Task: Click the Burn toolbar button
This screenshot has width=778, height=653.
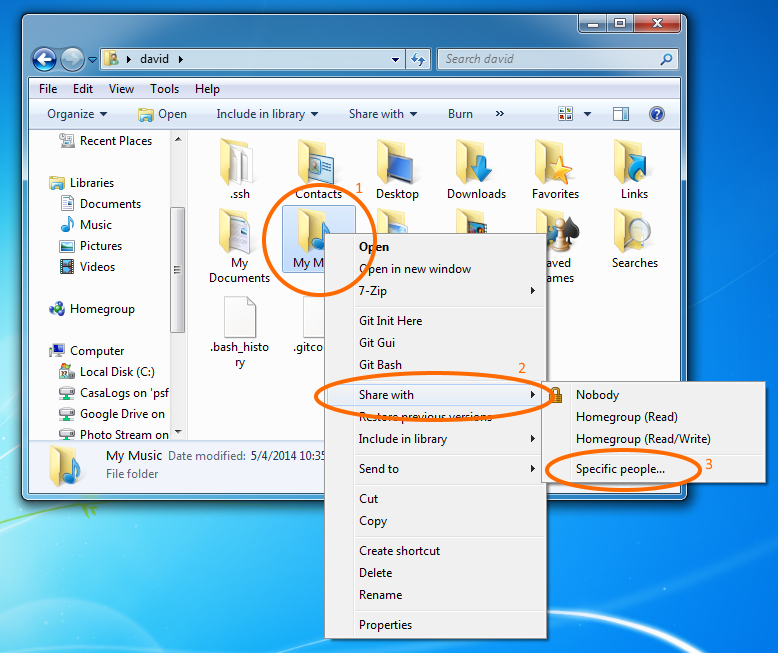Action: click(460, 114)
